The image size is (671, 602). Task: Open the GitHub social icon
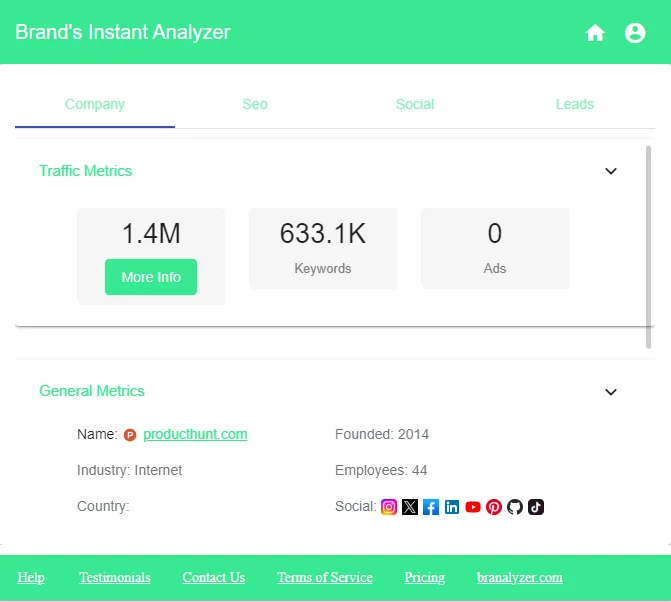(515, 507)
